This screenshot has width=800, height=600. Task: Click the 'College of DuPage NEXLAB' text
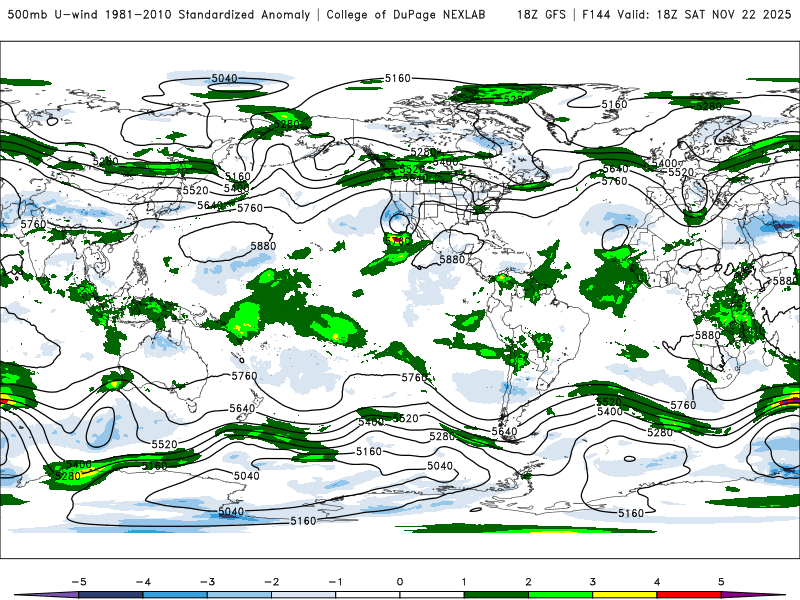point(406,14)
